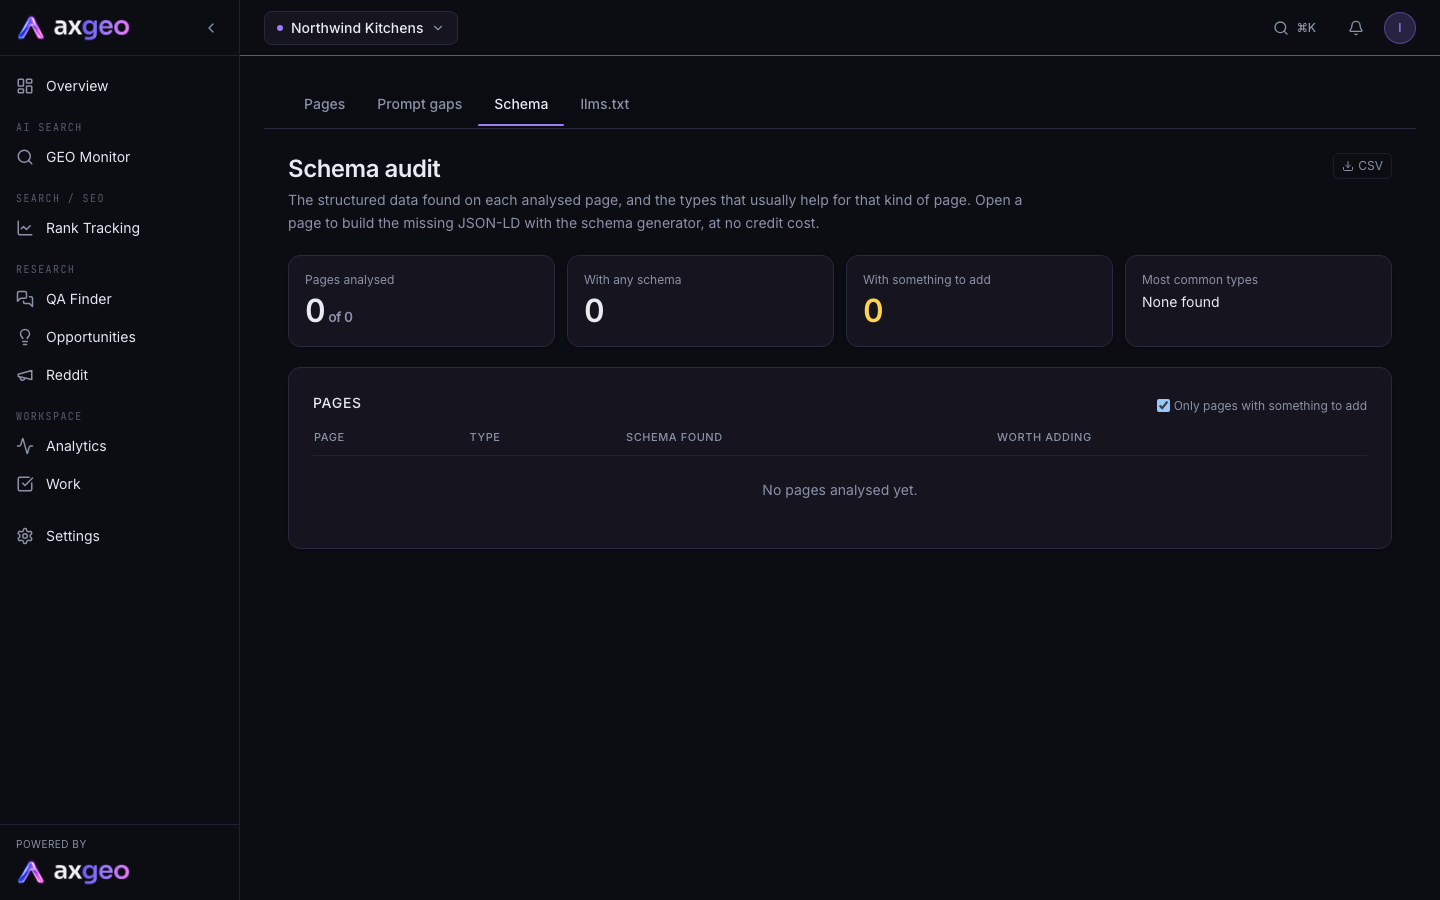Export schema audit as CSV
The height and width of the screenshot is (900, 1440).
(x=1362, y=166)
